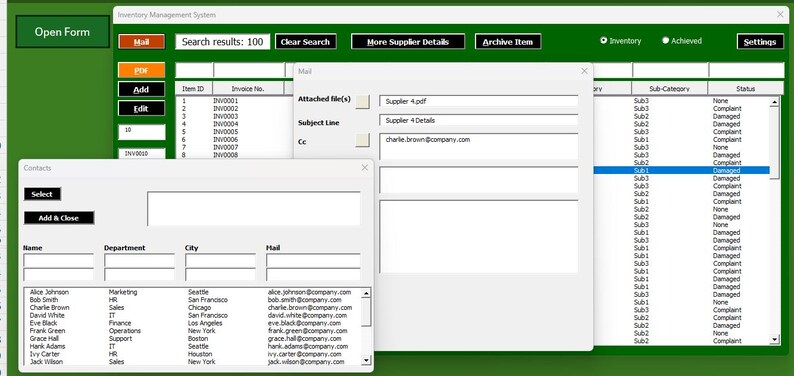Click the Attached file(s) browse button
The height and width of the screenshot is (376, 794).
click(x=363, y=102)
